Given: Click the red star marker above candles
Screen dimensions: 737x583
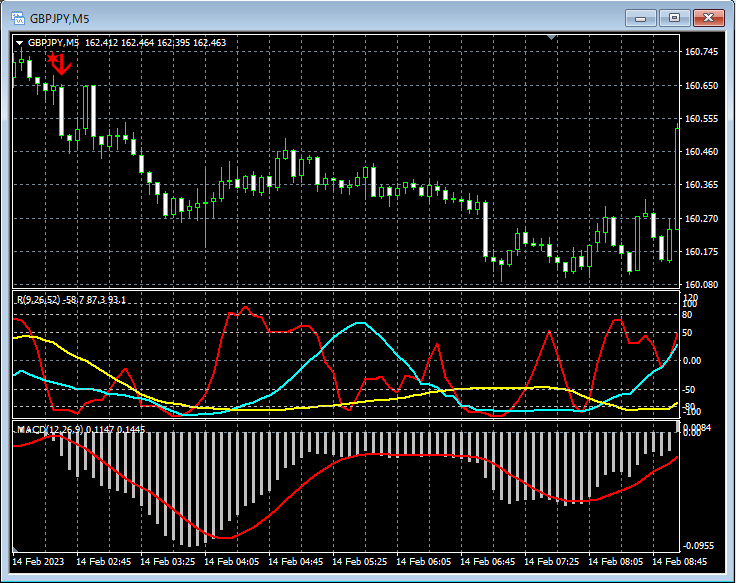Looking at the screenshot, I should [52, 60].
